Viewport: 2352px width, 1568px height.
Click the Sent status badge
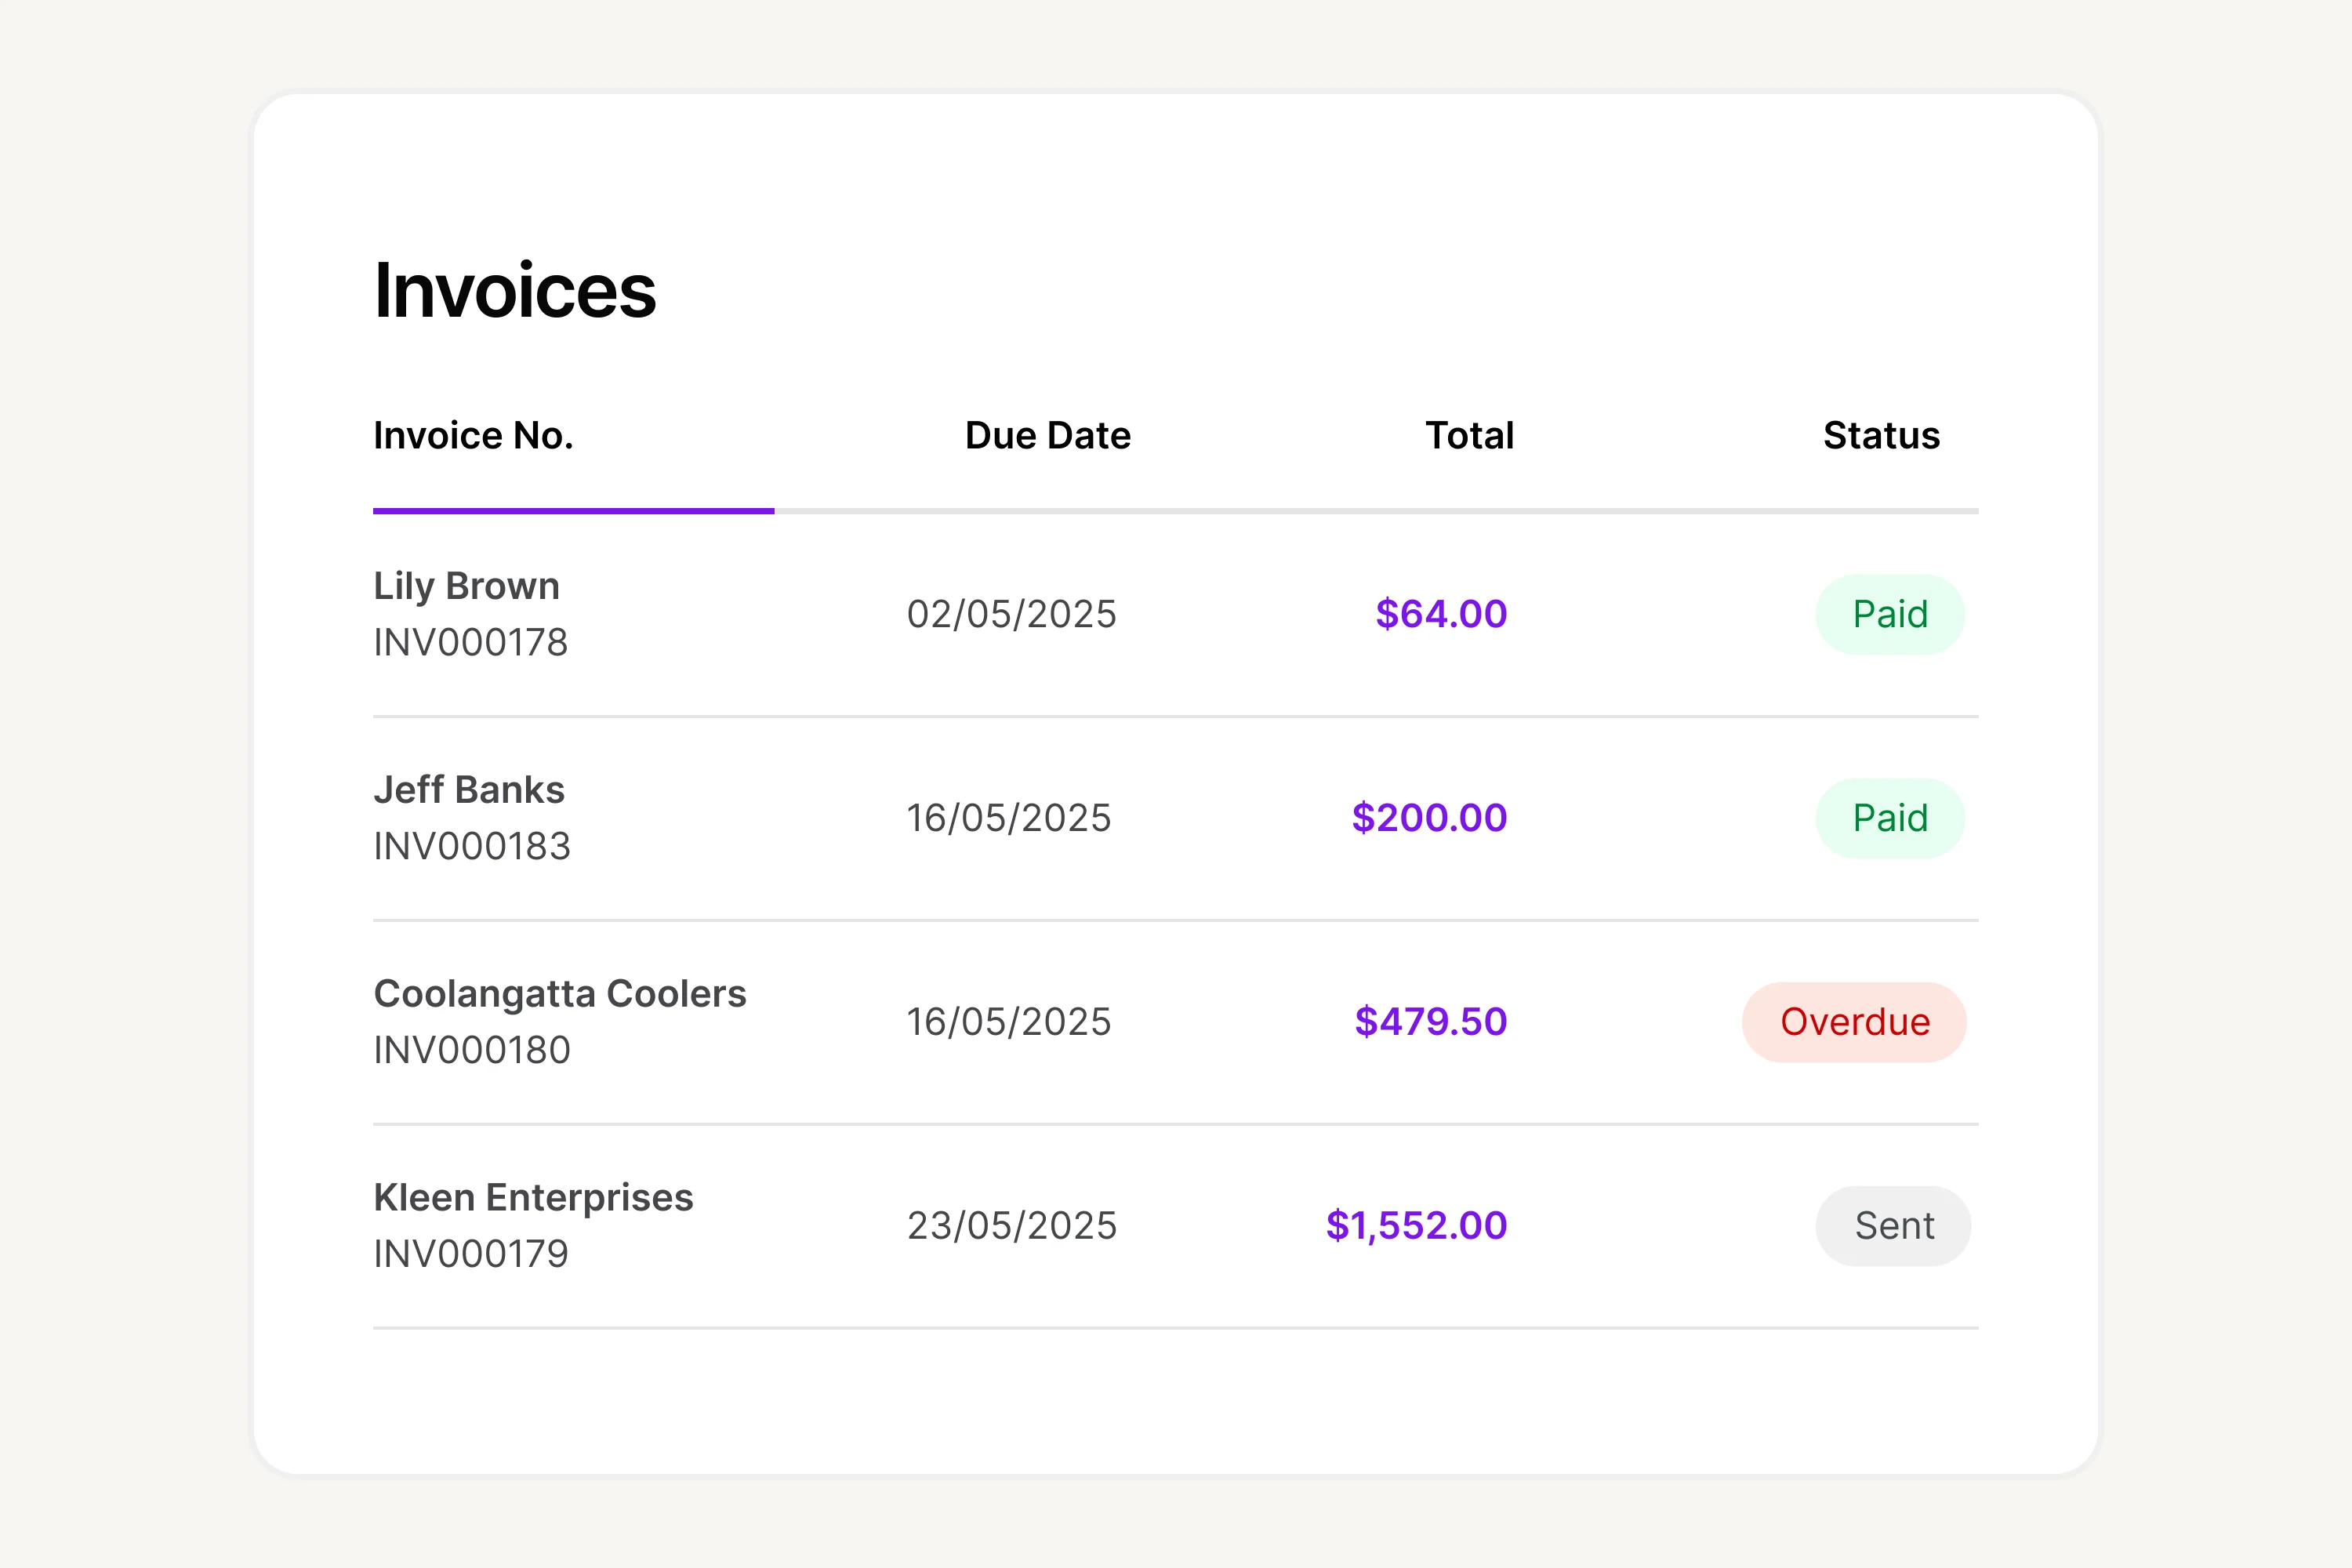1893,1226
